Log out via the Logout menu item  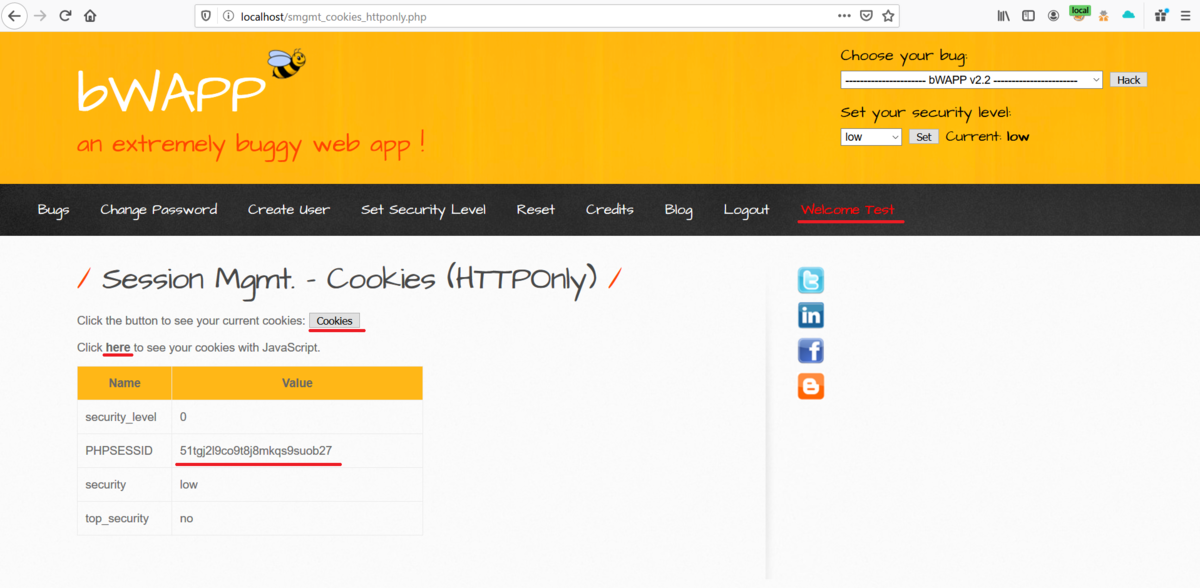coord(746,210)
